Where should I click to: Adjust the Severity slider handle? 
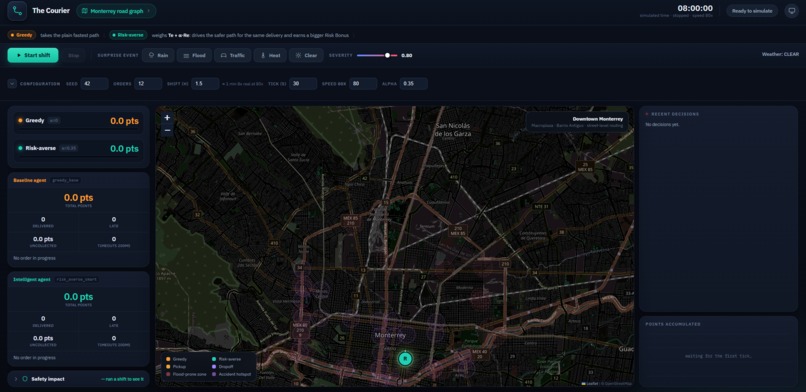tap(388, 55)
